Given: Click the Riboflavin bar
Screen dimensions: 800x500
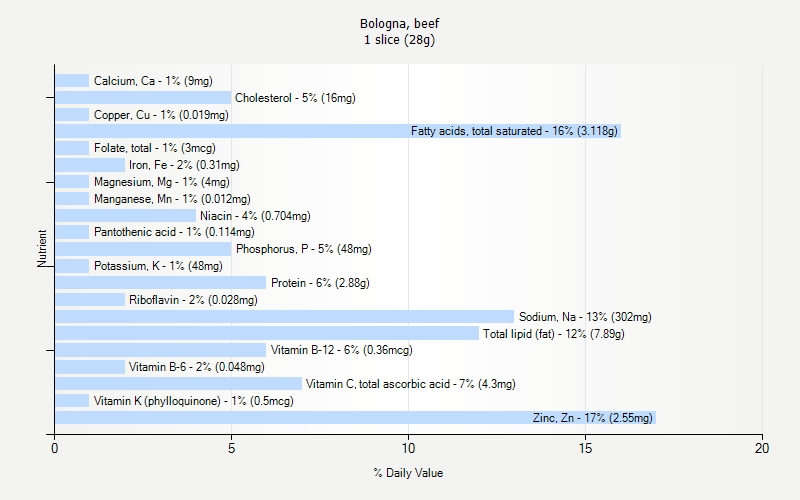Looking at the screenshot, I should 90,299.
